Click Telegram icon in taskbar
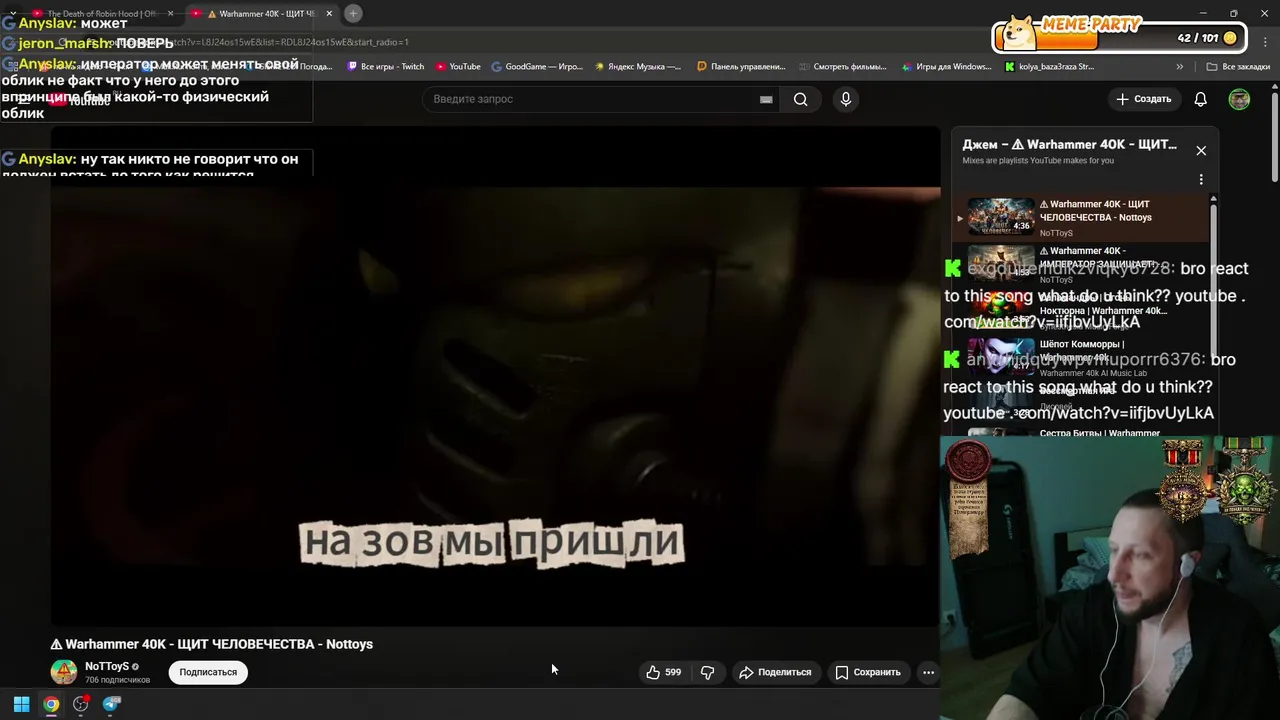The image size is (1280, 720). coord(112,704)
